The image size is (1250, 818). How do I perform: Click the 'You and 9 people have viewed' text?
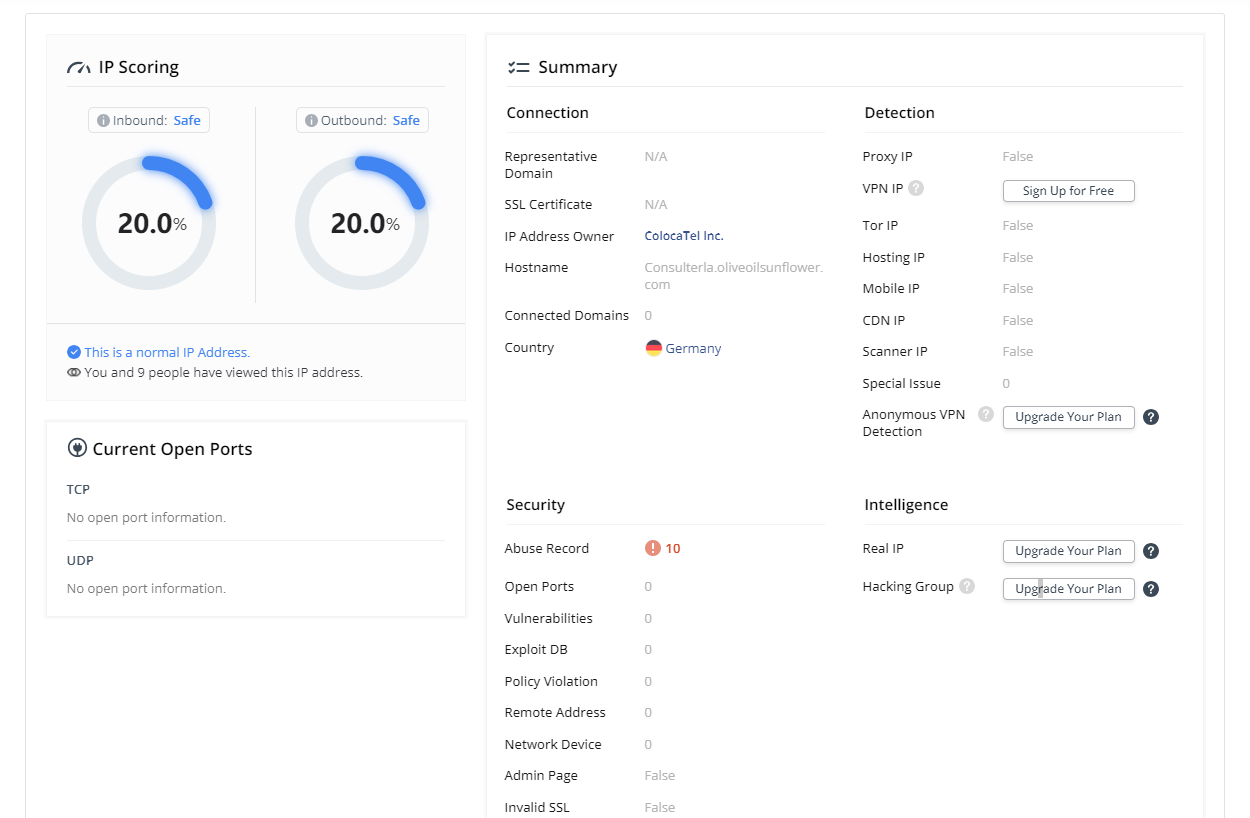click(223, 372)
